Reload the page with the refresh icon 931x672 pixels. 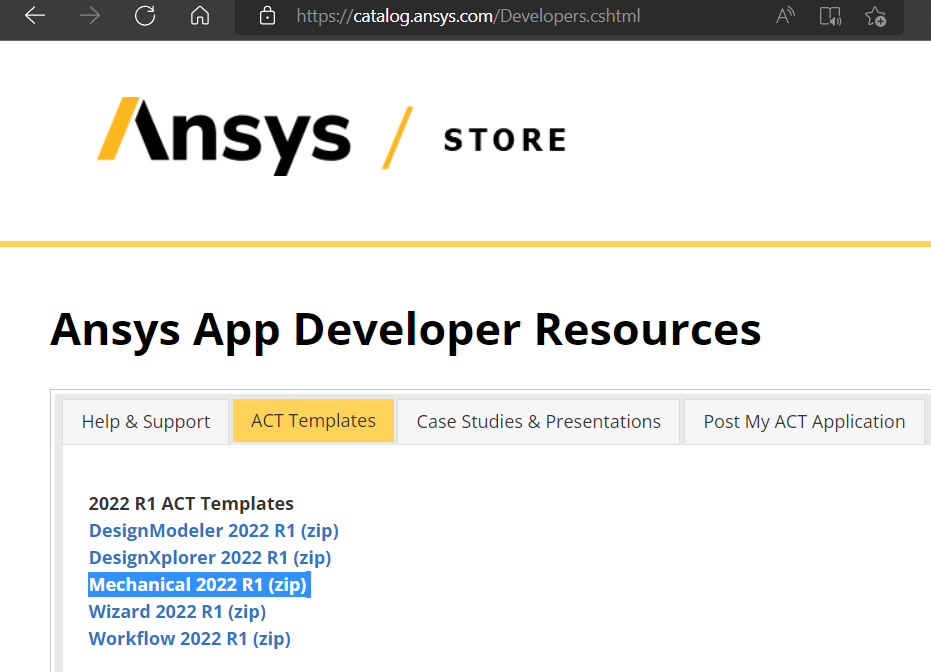click(145, 15)
